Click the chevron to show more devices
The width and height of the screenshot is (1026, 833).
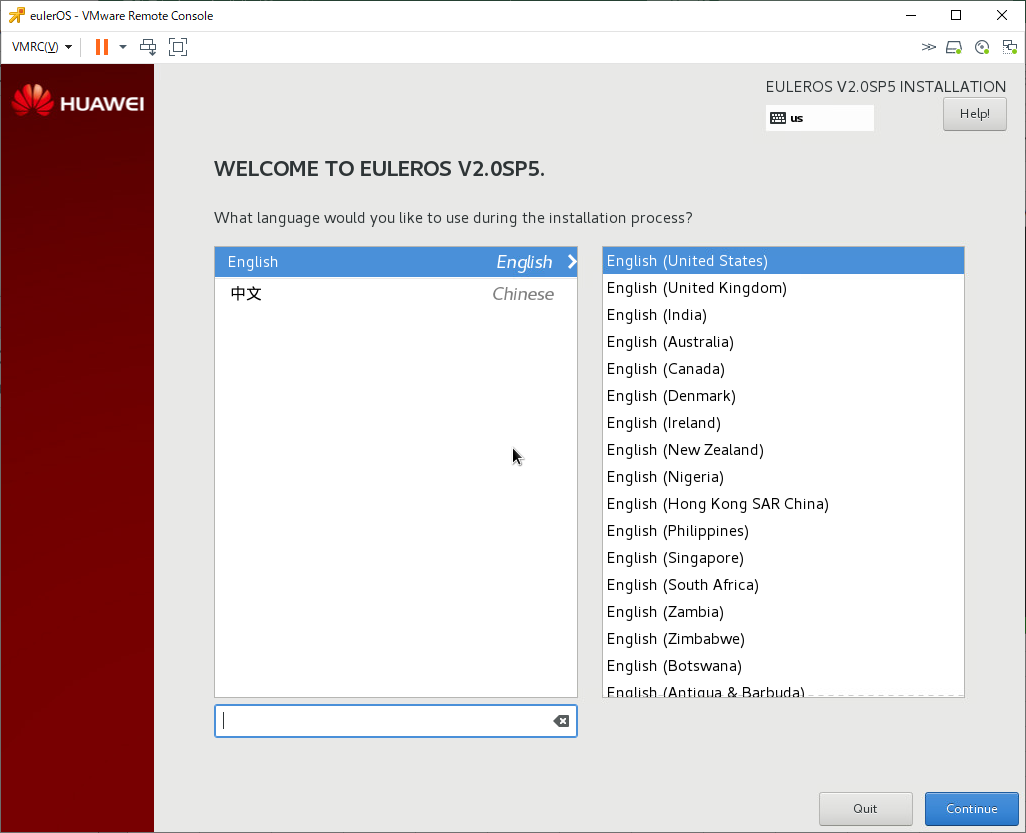(x=928, y=46)
